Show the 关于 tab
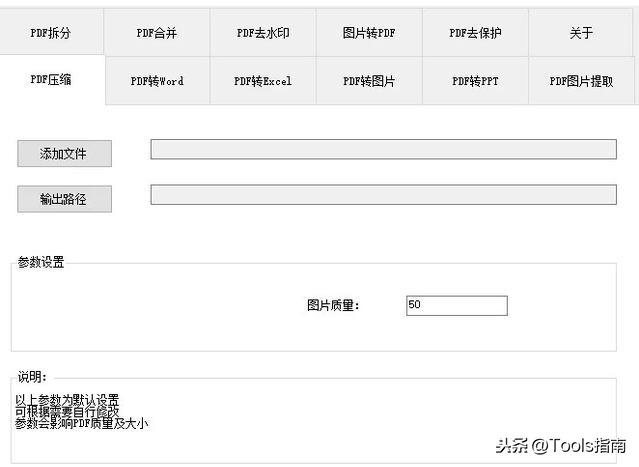This screenshot has height=467, width=639. [x=581, y=33]
